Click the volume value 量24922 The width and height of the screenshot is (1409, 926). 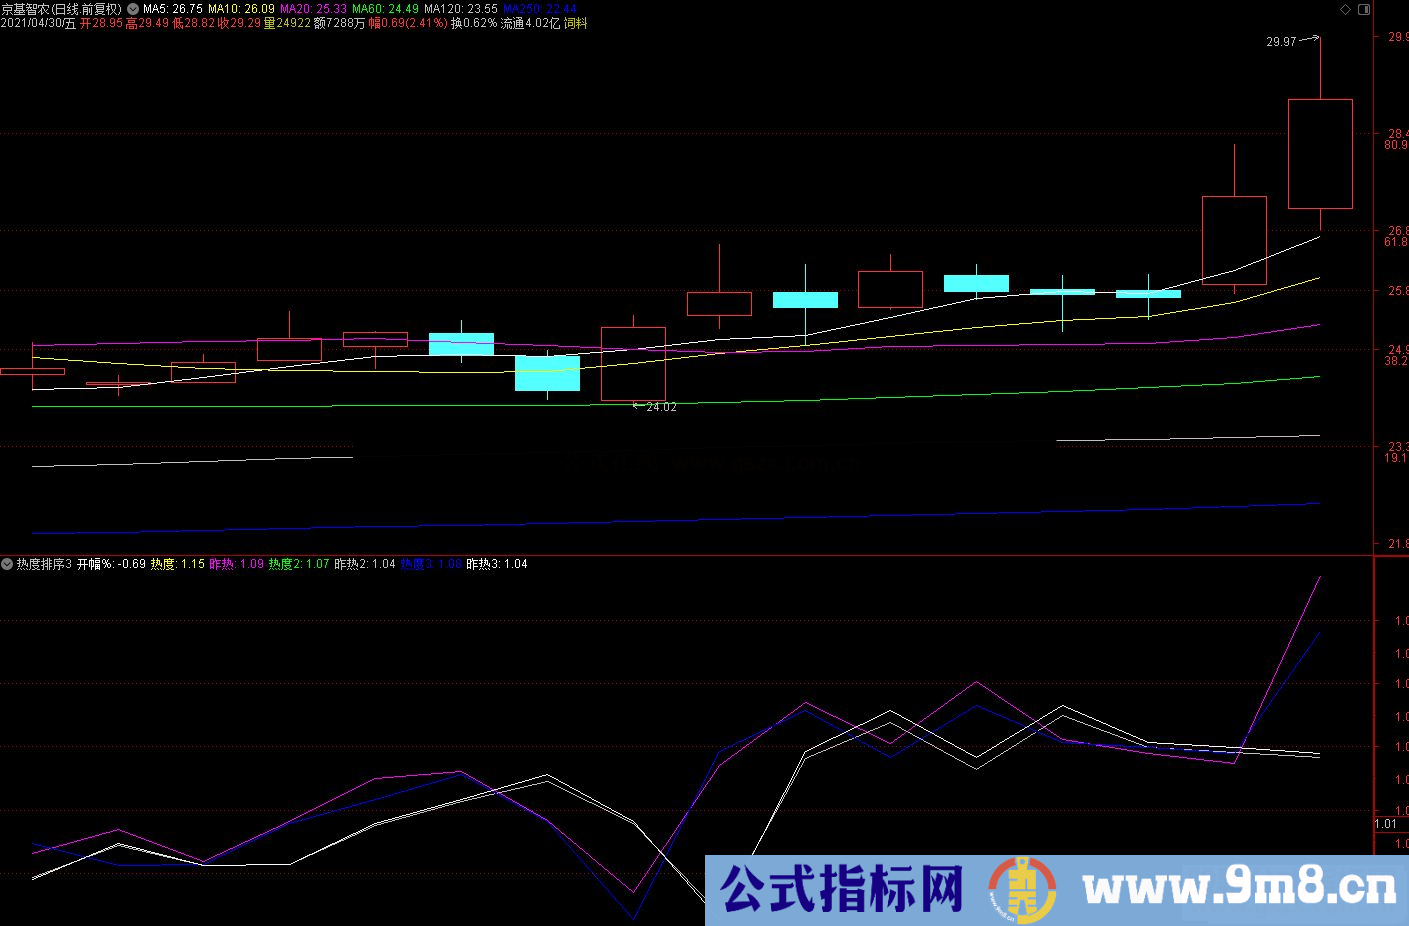coord(287,23)
